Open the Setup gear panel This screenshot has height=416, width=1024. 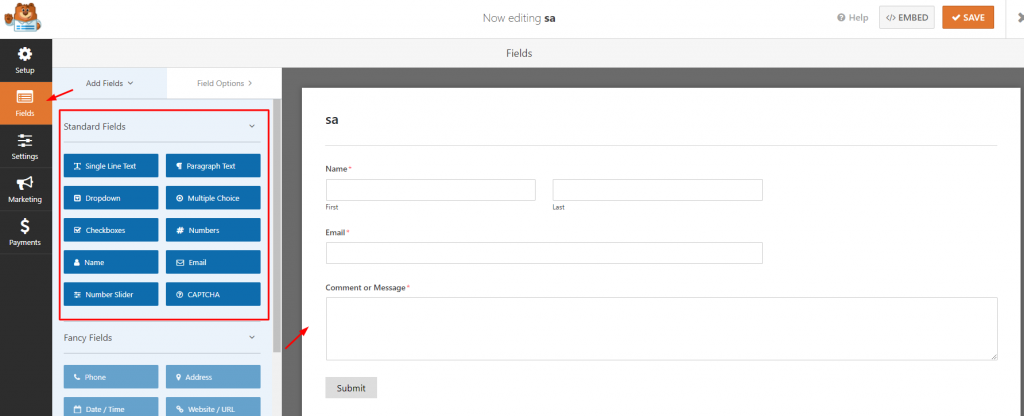pyautogui.click(x=25, y=60)
